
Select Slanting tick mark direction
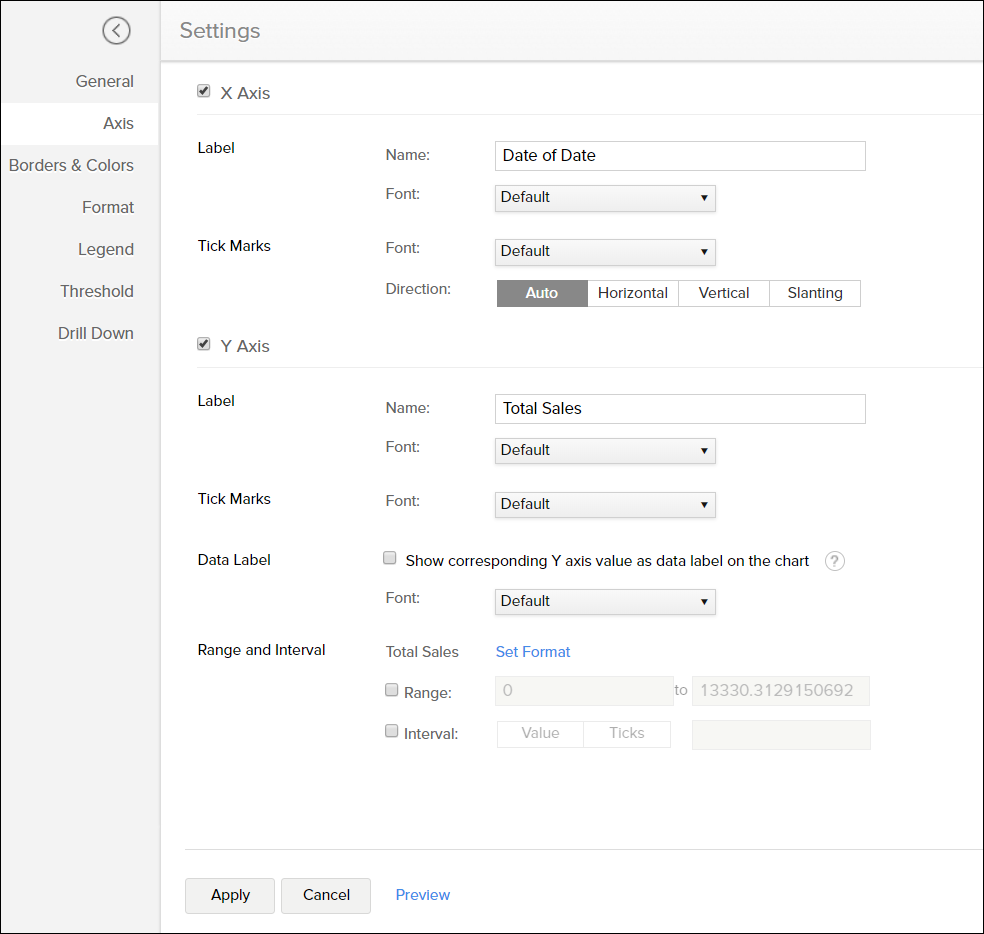click(814, 293)
